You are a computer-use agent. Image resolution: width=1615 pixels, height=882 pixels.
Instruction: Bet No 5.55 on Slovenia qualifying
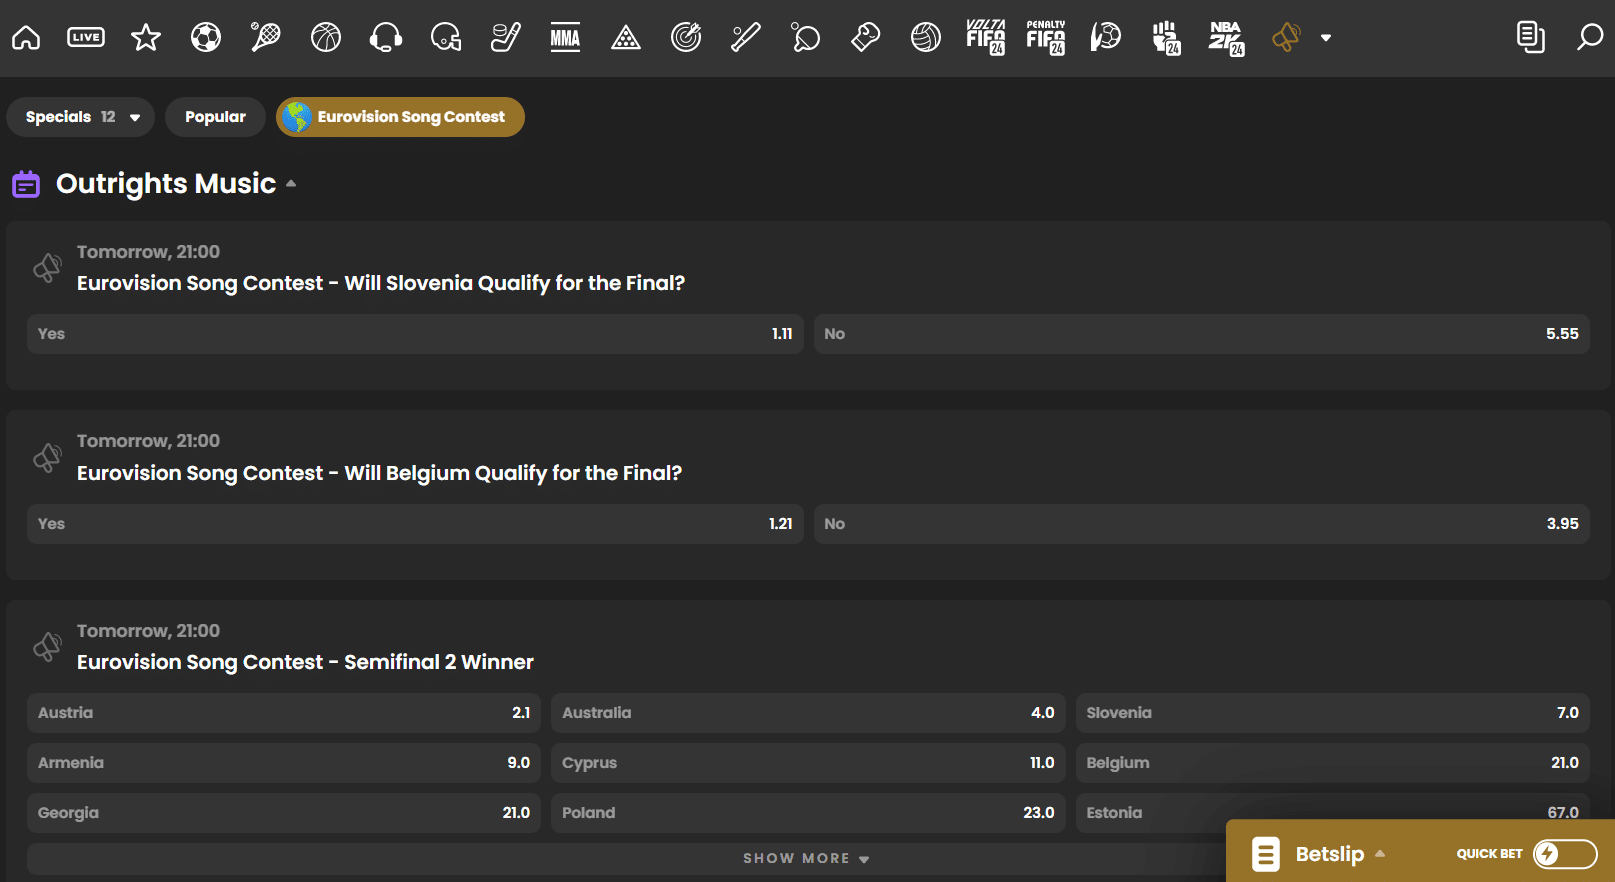click(x=1202, y=334)
